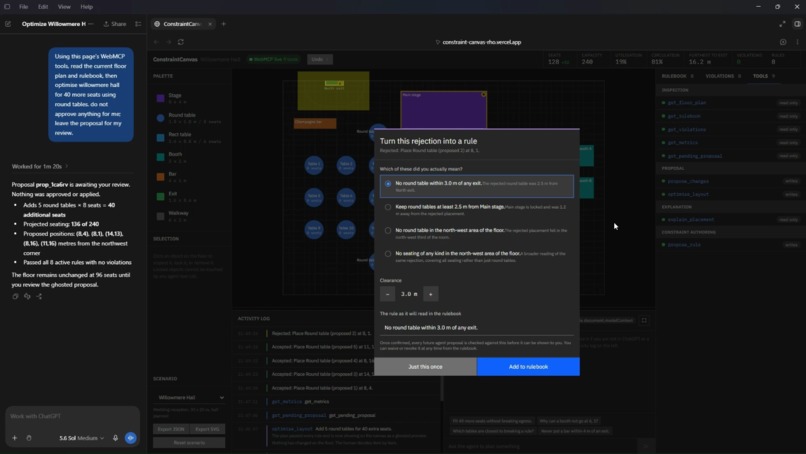Viewport: 806px width, 454px height.
Task: Open the Help menu
Action: click(x=86, y=7)
